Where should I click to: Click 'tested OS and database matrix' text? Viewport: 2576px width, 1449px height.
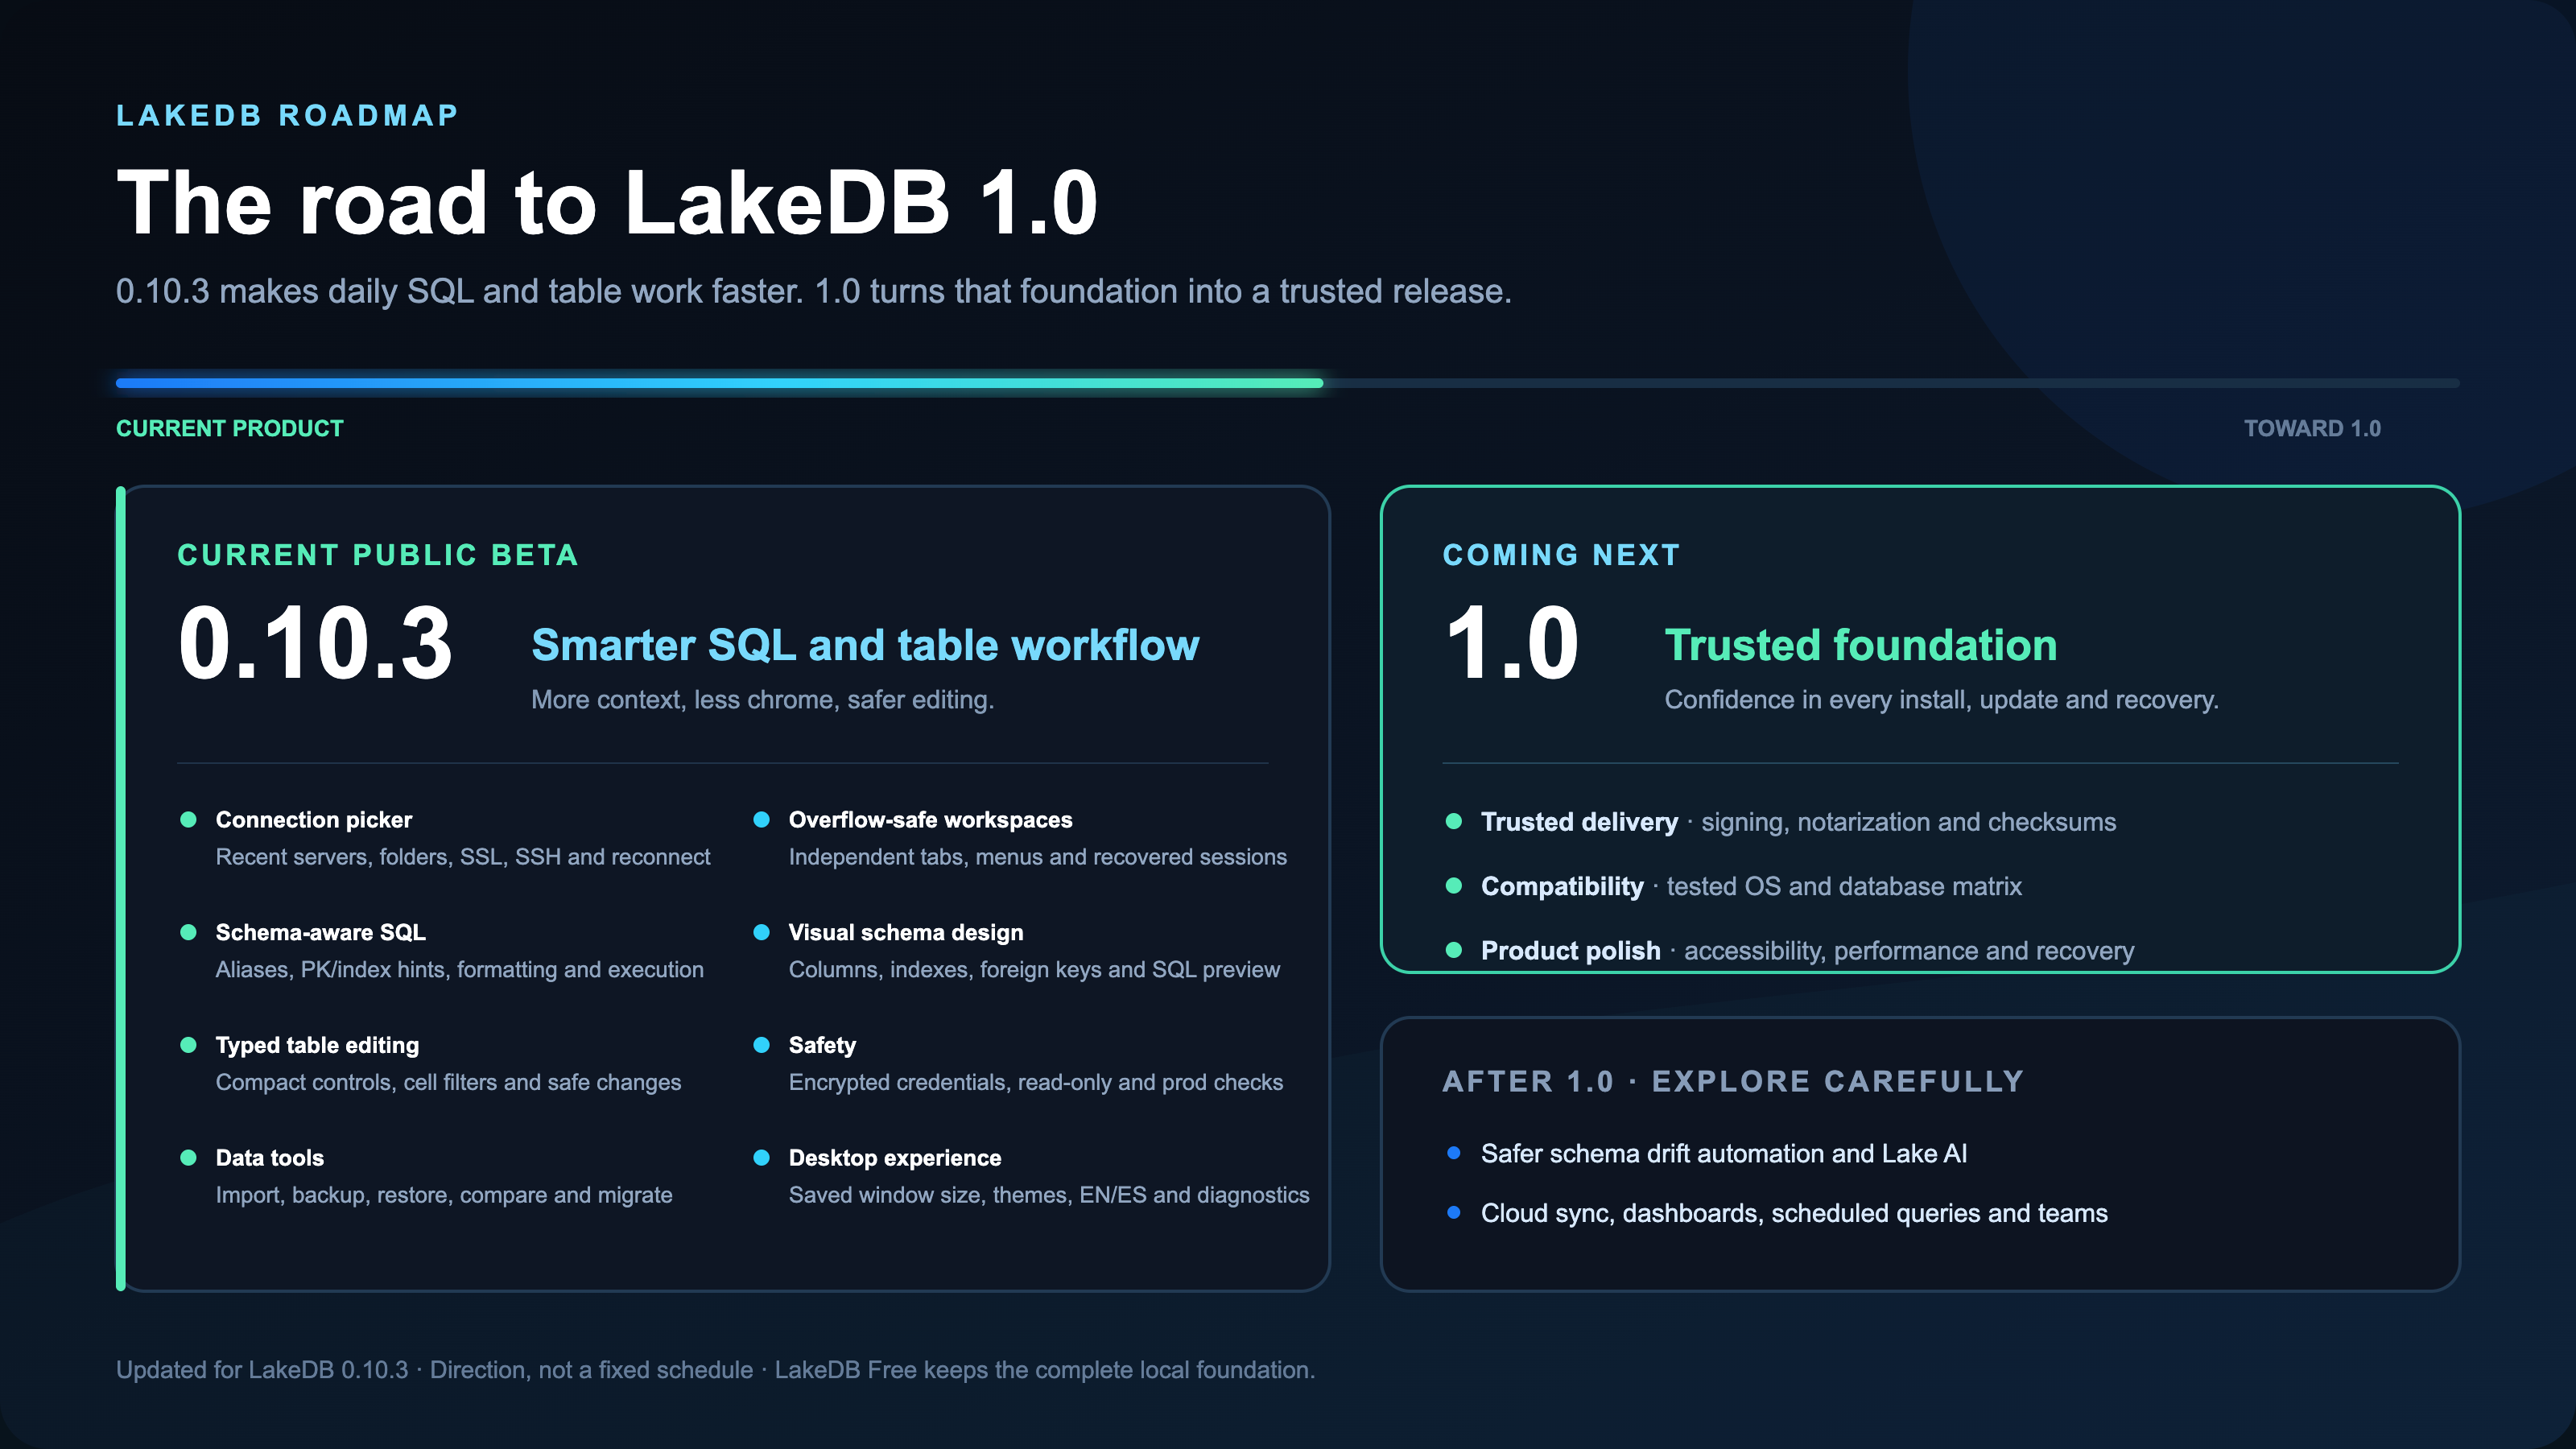[x=1843, y=886]
